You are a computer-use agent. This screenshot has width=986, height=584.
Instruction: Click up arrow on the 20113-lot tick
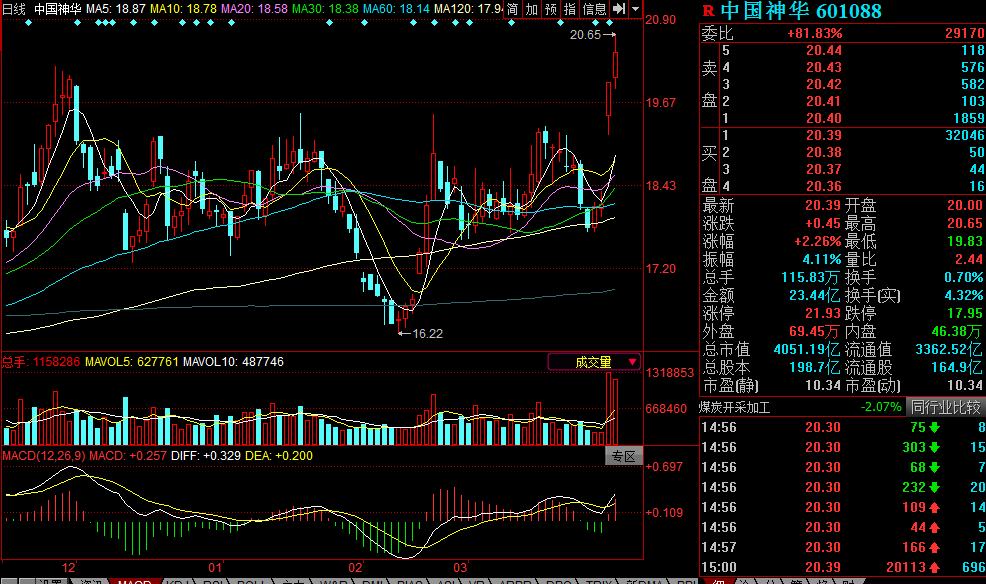[x=934, y=568]
